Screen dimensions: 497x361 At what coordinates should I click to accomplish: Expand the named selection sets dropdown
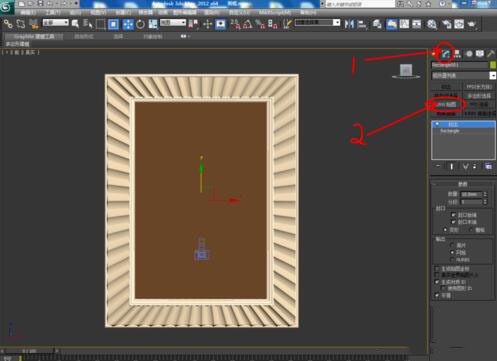point(337,22)
